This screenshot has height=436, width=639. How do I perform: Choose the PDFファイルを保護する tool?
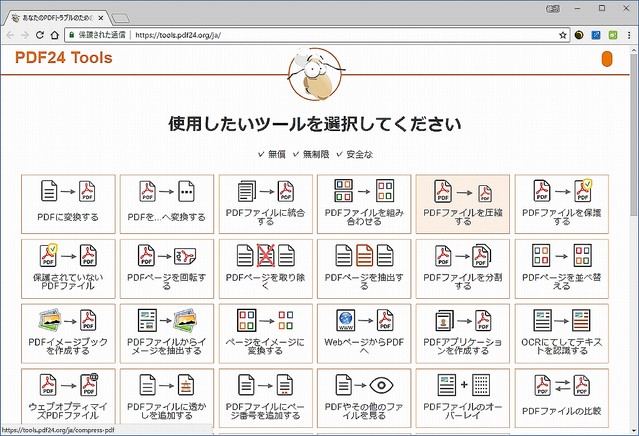click(561, 204)
